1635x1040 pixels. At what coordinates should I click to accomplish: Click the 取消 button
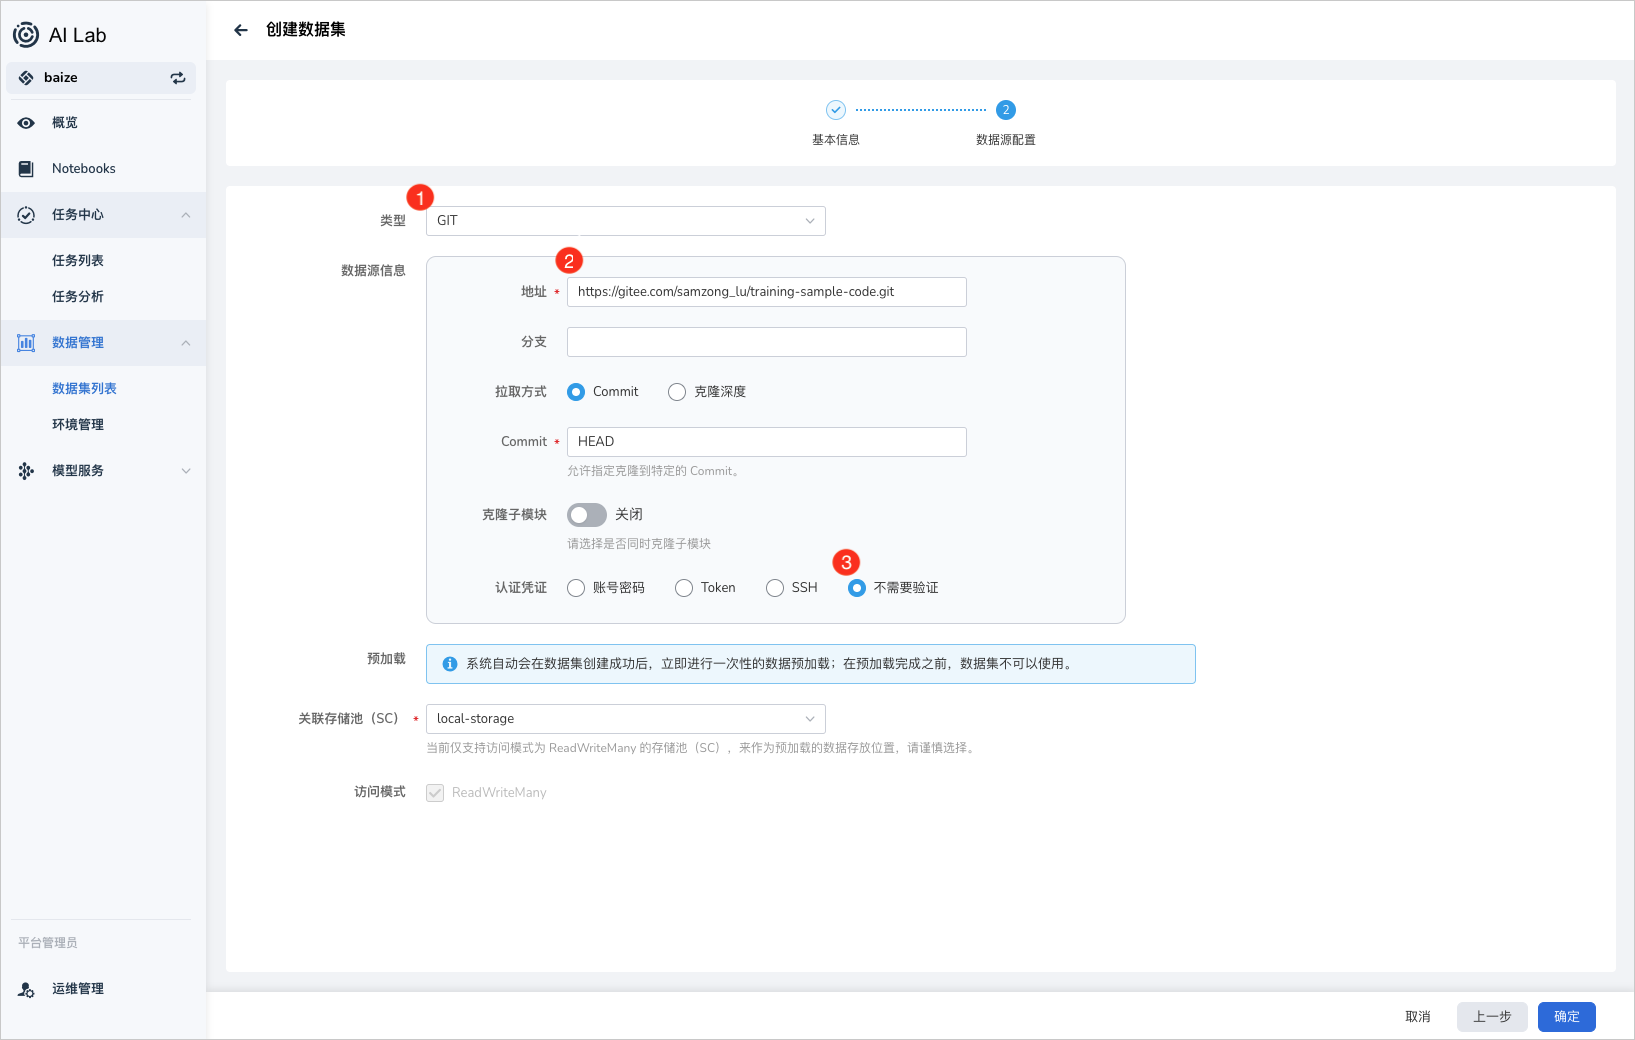1418,1017
